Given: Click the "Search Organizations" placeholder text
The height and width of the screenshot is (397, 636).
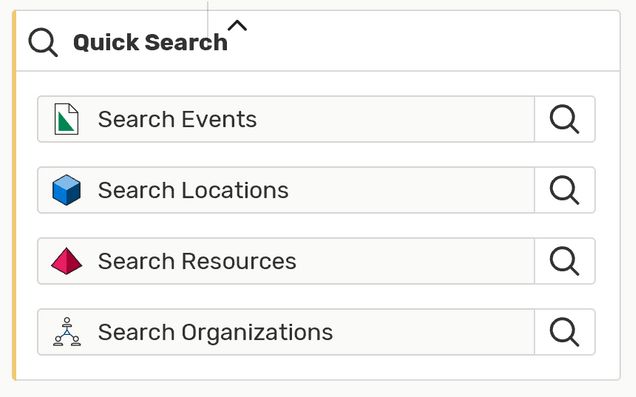Looking at the screenshot, I should pyautogui.click(x=215, y=333).
